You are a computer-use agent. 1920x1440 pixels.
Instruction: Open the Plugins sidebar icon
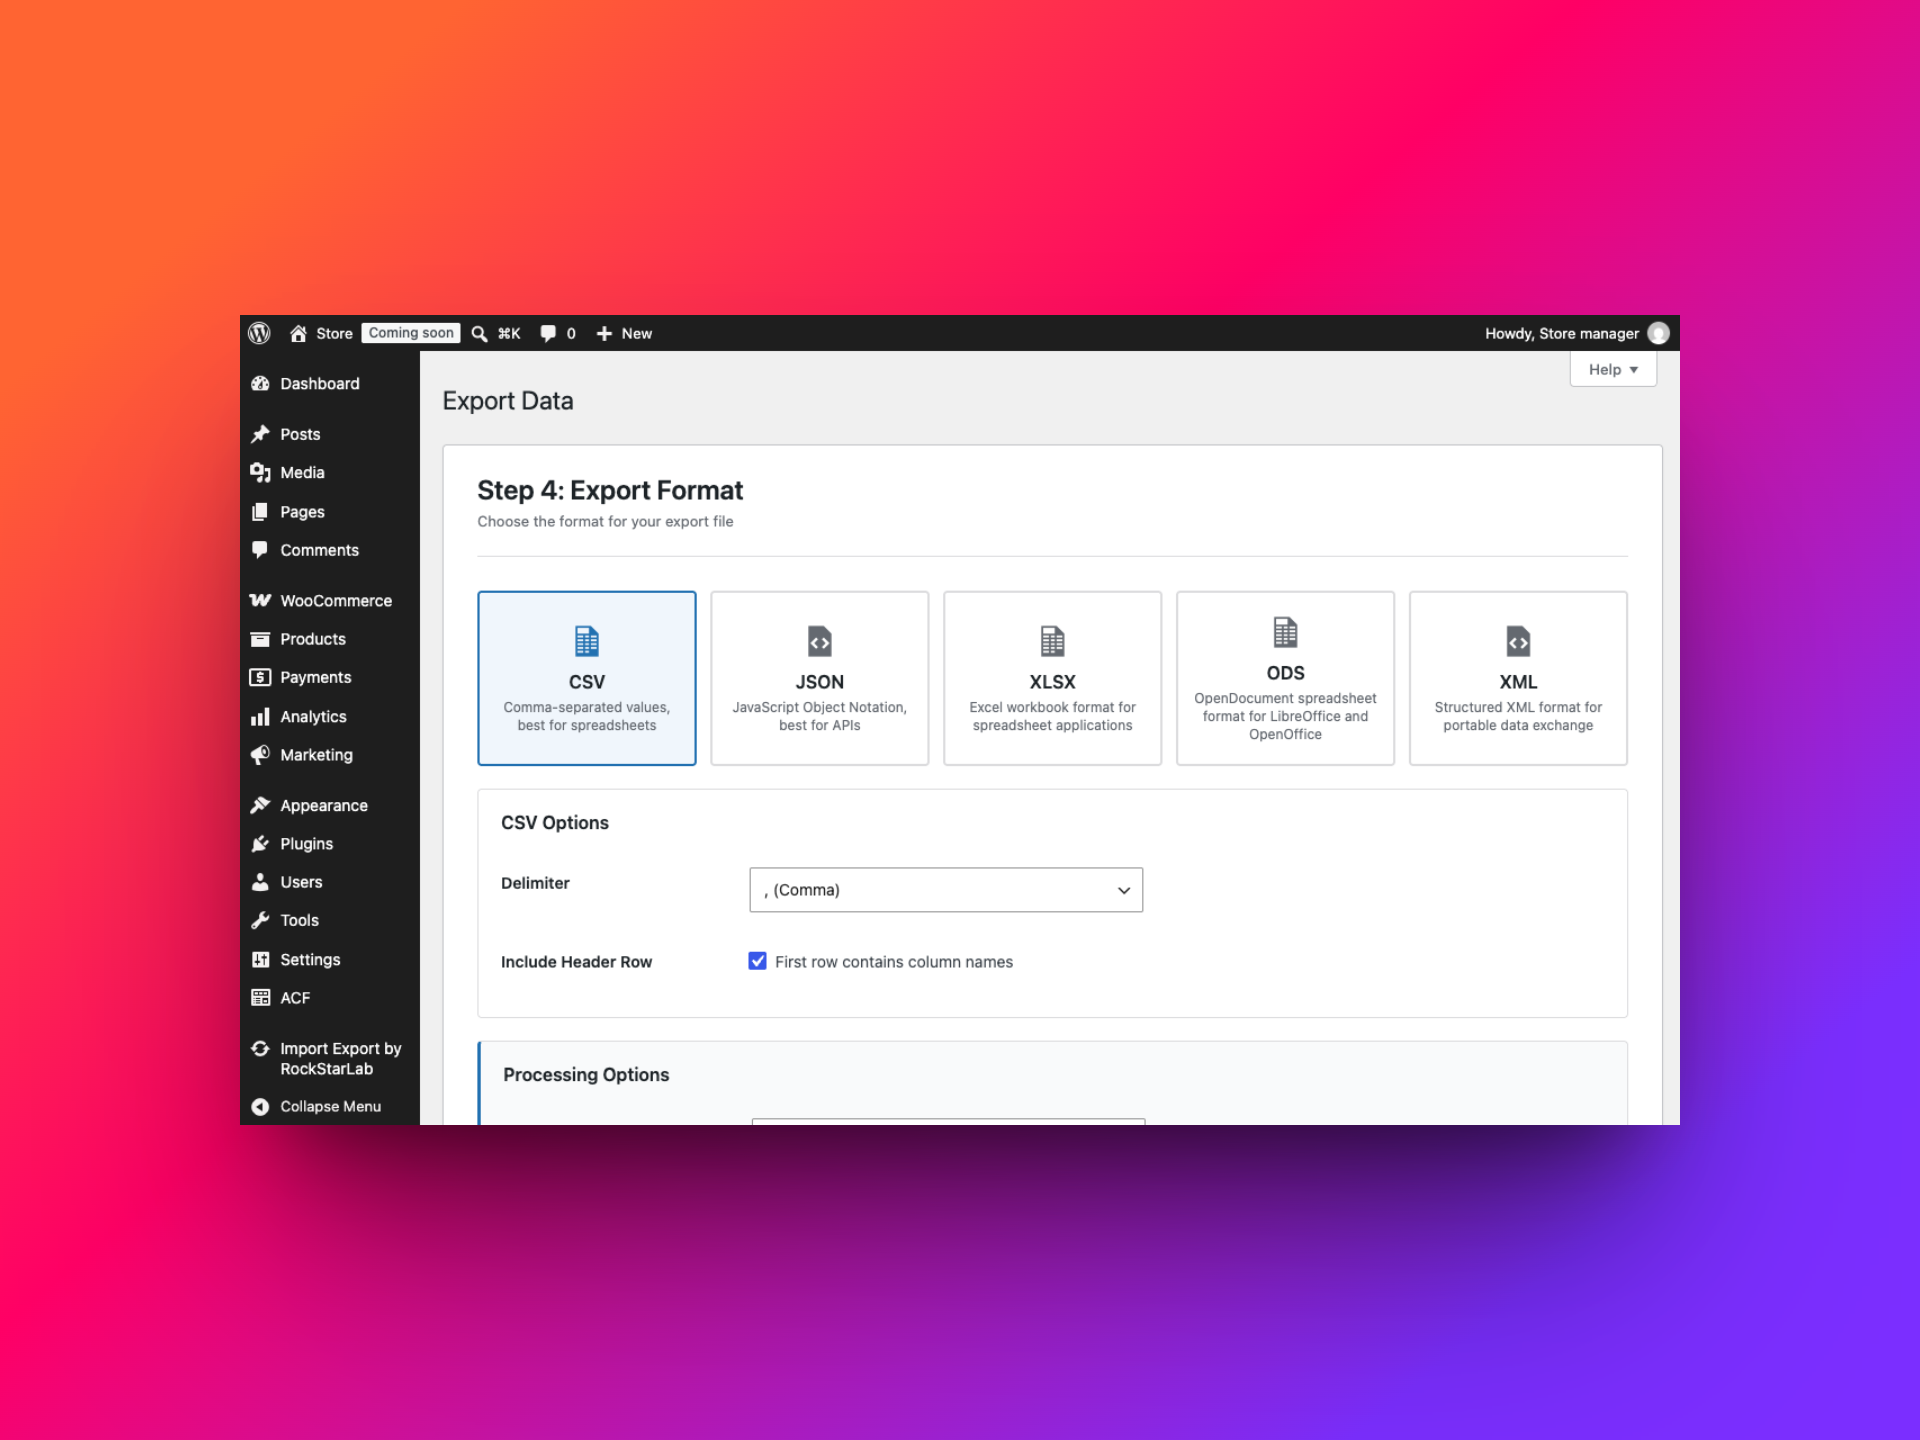260,844
